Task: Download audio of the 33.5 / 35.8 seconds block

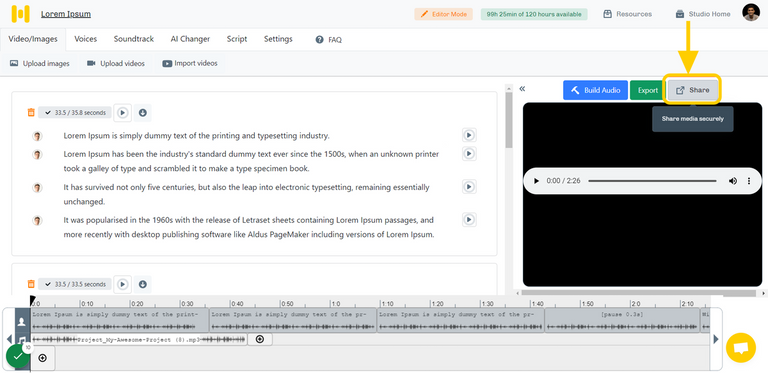Action: [x=143, y=113]
